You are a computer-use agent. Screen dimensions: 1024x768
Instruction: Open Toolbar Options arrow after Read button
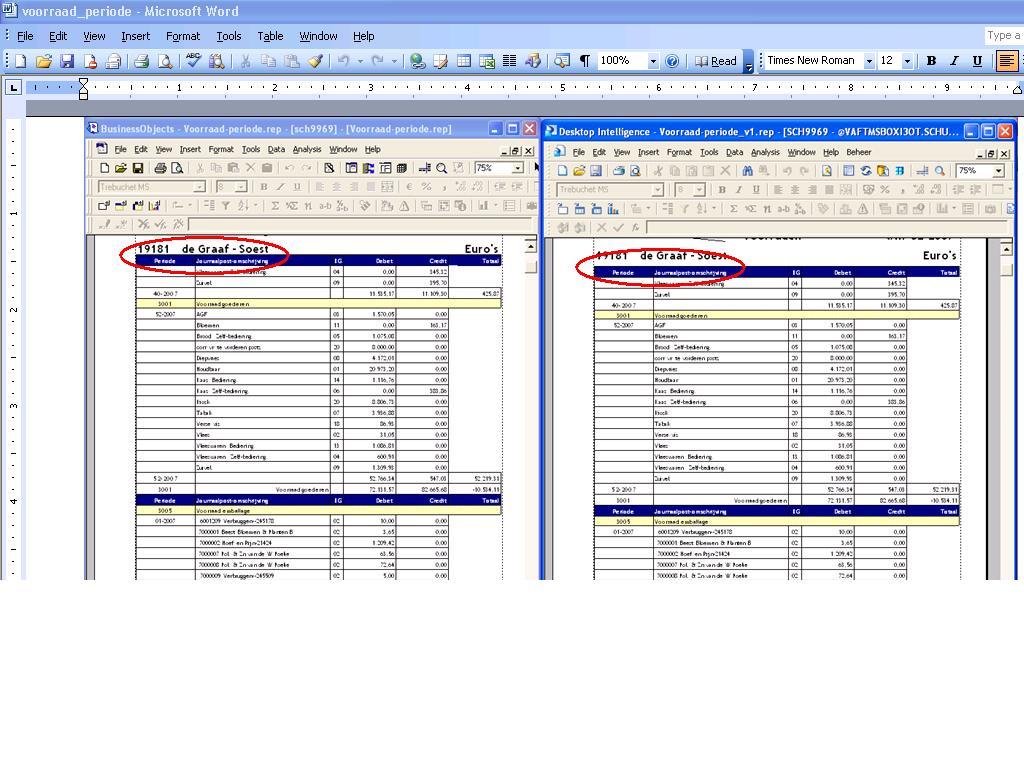[x=749, y=63]
